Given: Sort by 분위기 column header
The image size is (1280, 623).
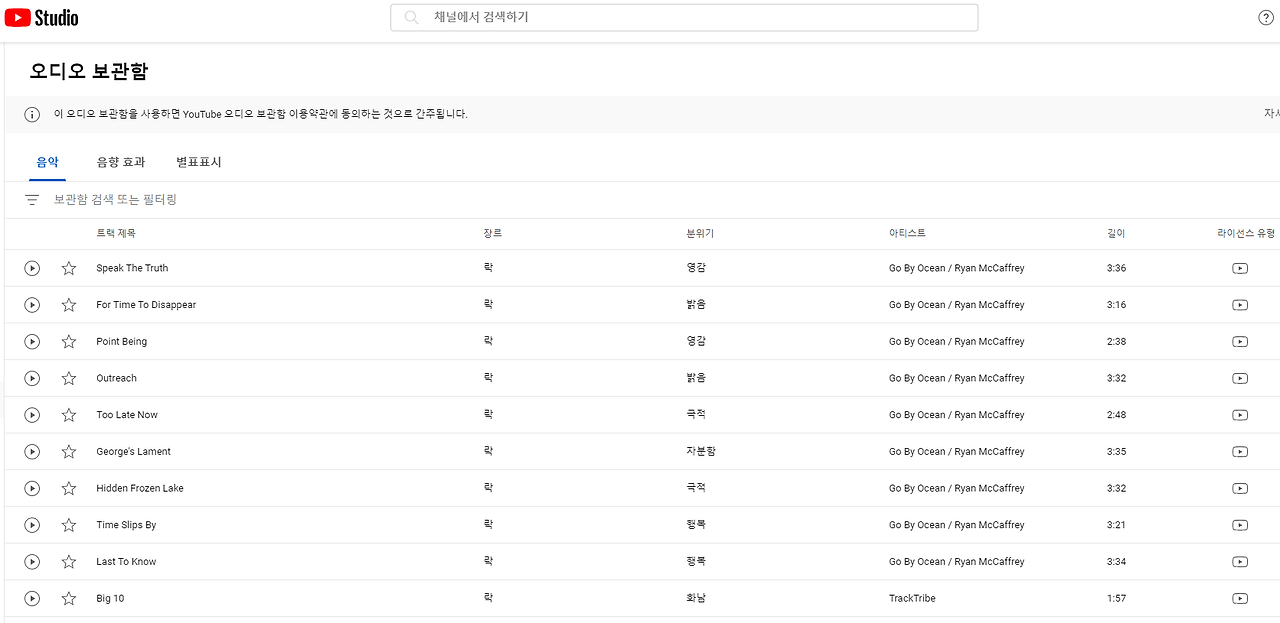Looking at the screenshot, I should coord(700,233).
